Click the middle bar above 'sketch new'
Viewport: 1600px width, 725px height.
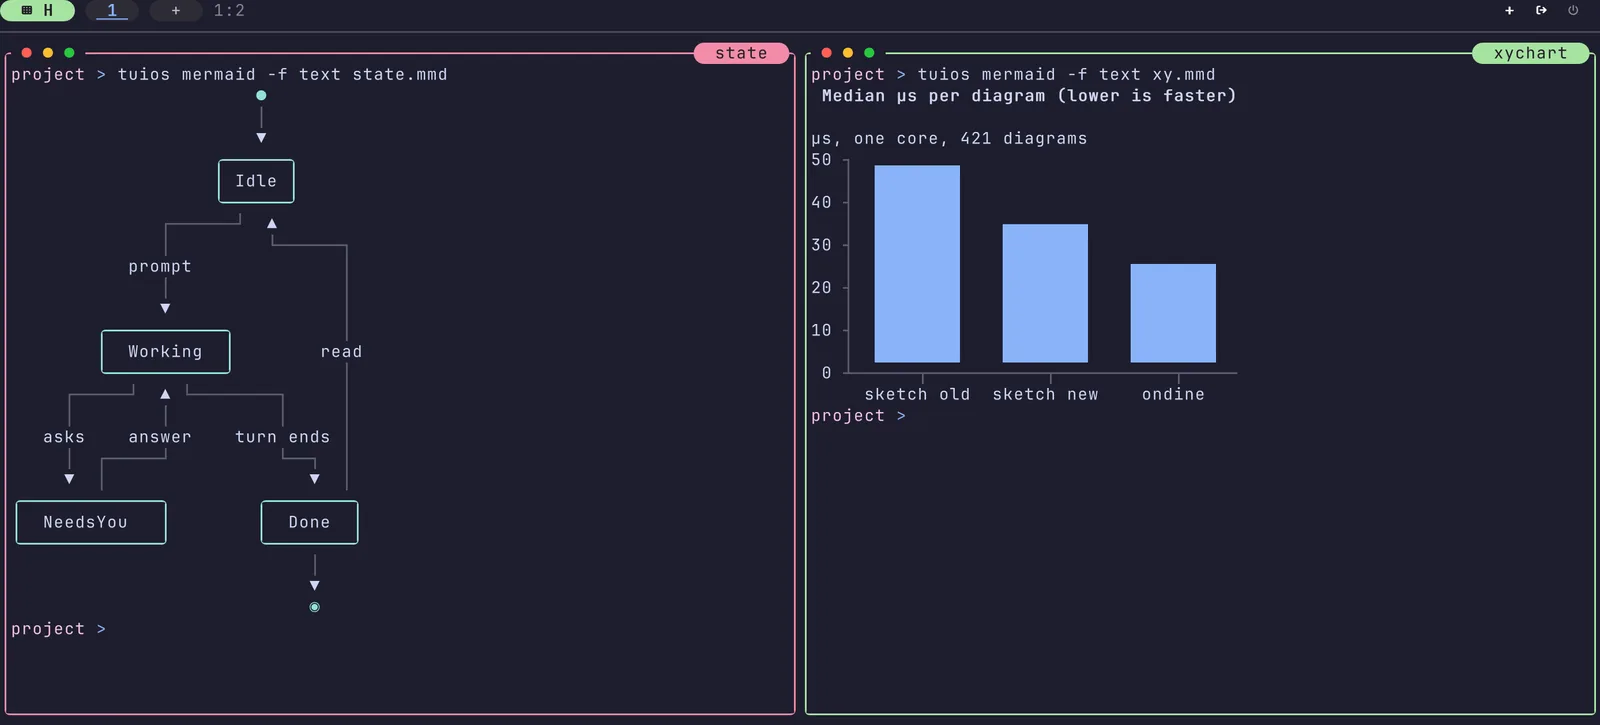(x=1045, y=293)
